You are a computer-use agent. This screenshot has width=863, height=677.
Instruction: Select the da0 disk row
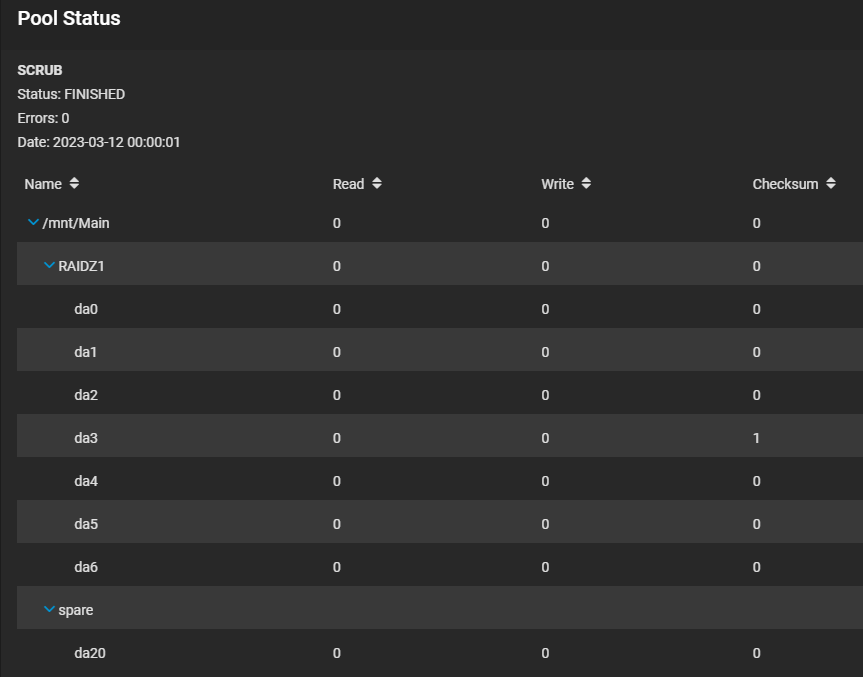coord(86,309)
